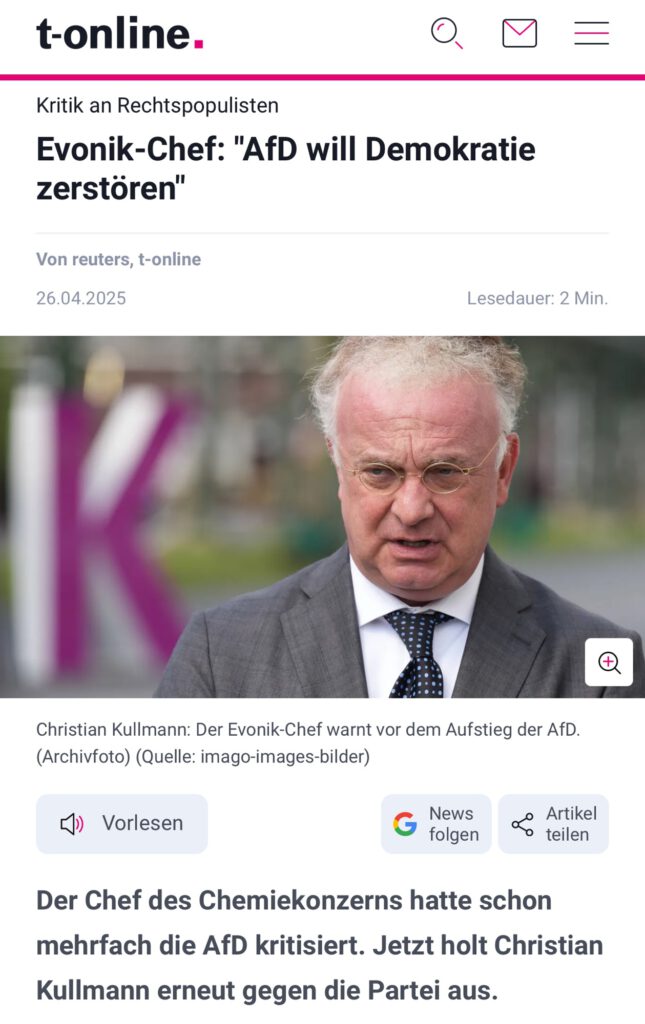Open the mail envelope icon

[x=520, y=33]
